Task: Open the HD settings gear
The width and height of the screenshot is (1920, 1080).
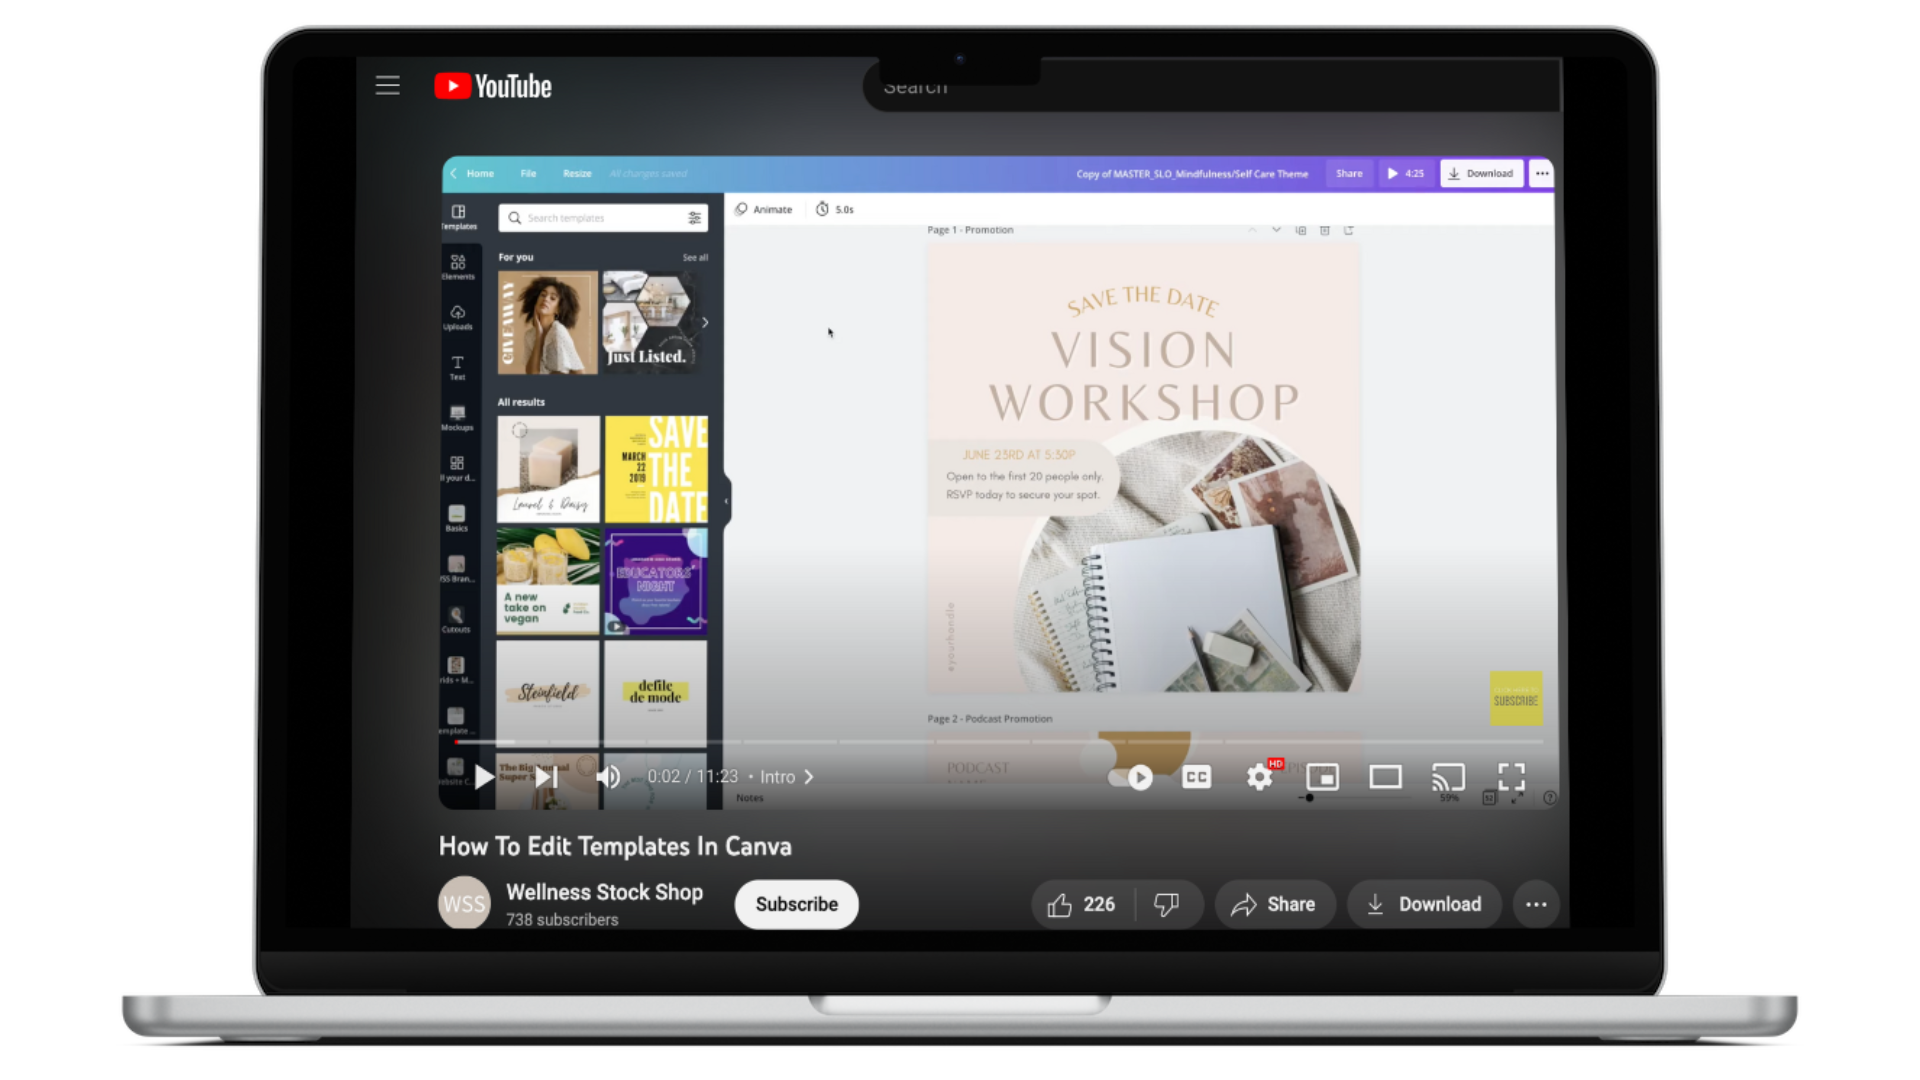Action: (x=1260, y=777)
